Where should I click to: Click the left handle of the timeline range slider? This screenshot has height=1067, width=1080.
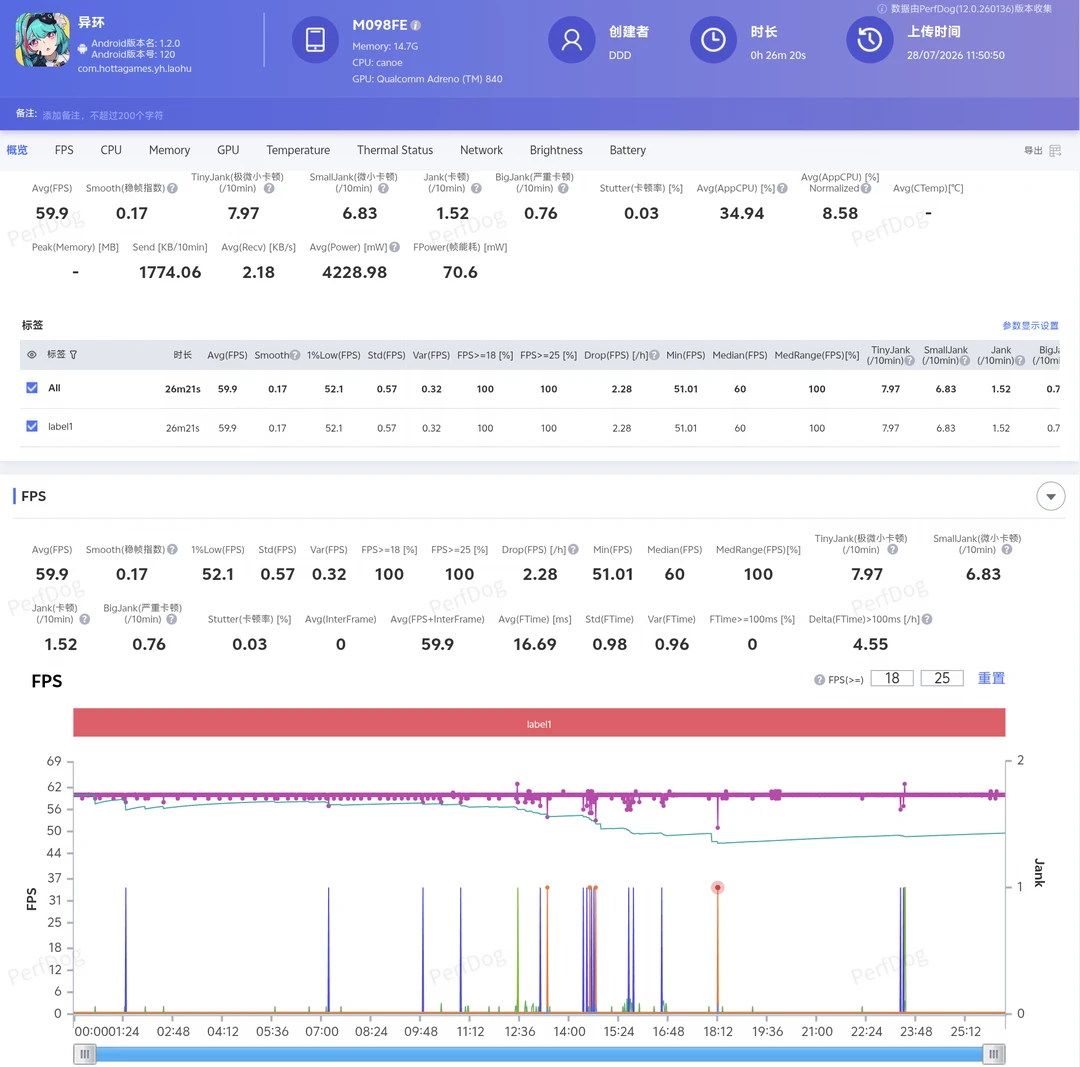85,1054
